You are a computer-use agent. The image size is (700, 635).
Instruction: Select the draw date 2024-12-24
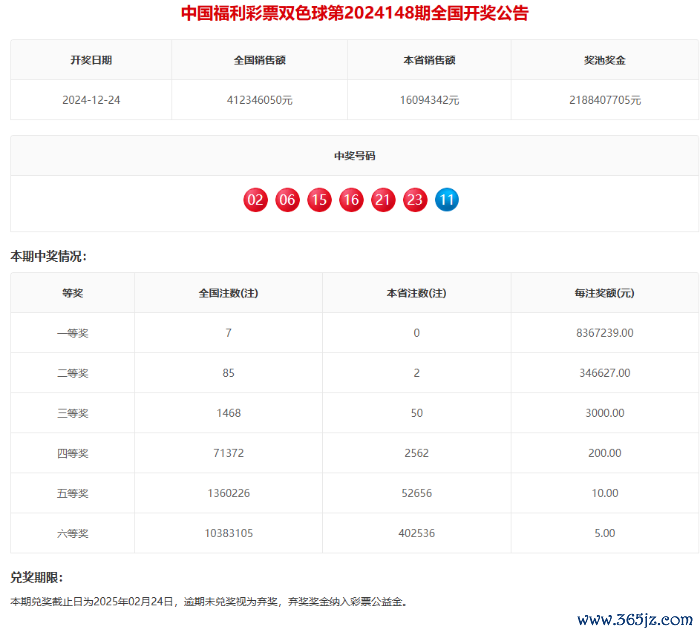pos(91,100)
